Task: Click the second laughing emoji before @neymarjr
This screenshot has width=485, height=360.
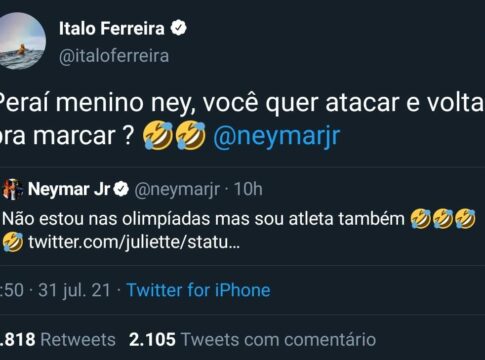Action: [x=191, y=135]
